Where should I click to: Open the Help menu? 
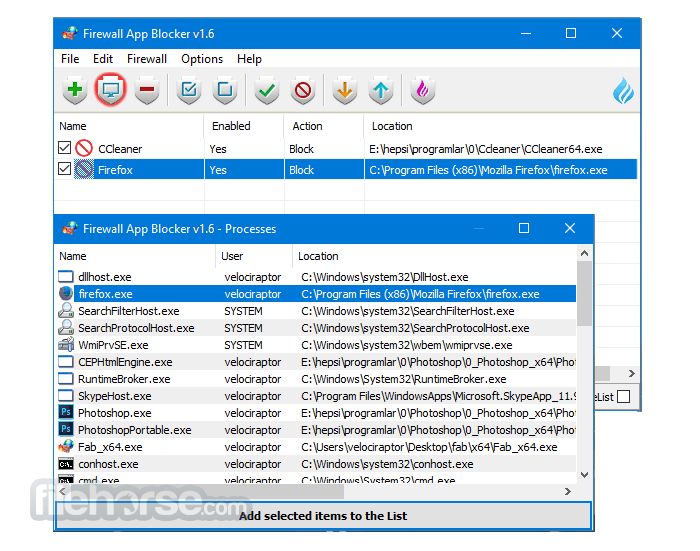(249, 59)
